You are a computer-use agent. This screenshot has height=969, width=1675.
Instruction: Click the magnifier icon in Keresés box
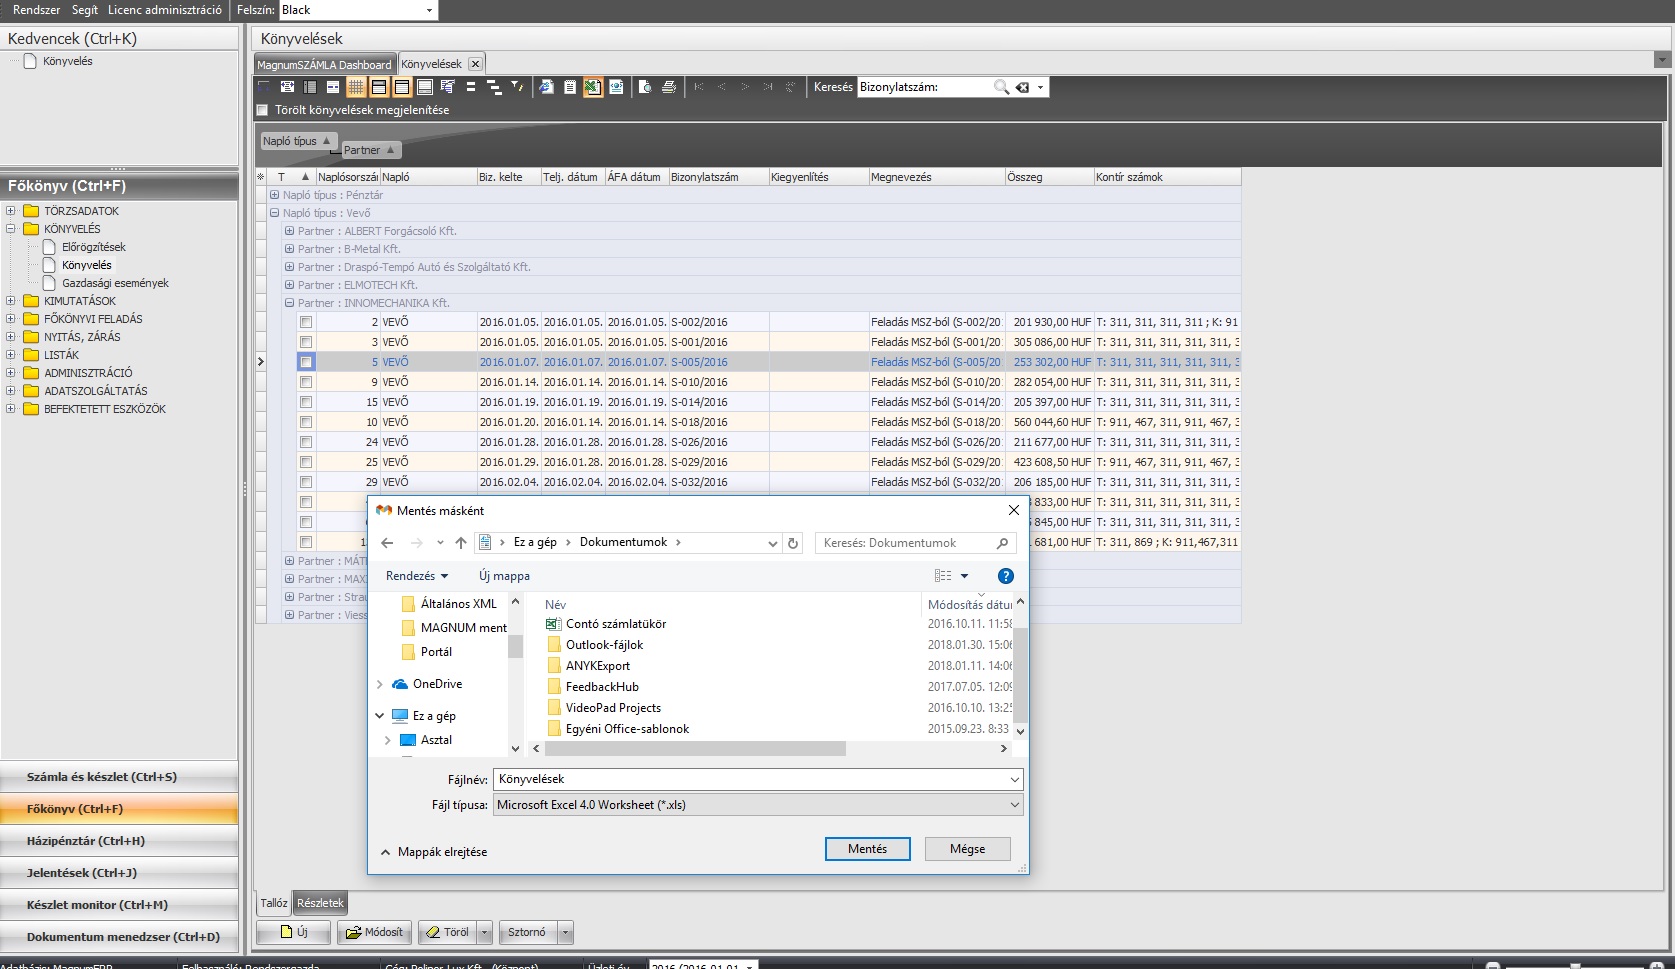coord(1001,87)
